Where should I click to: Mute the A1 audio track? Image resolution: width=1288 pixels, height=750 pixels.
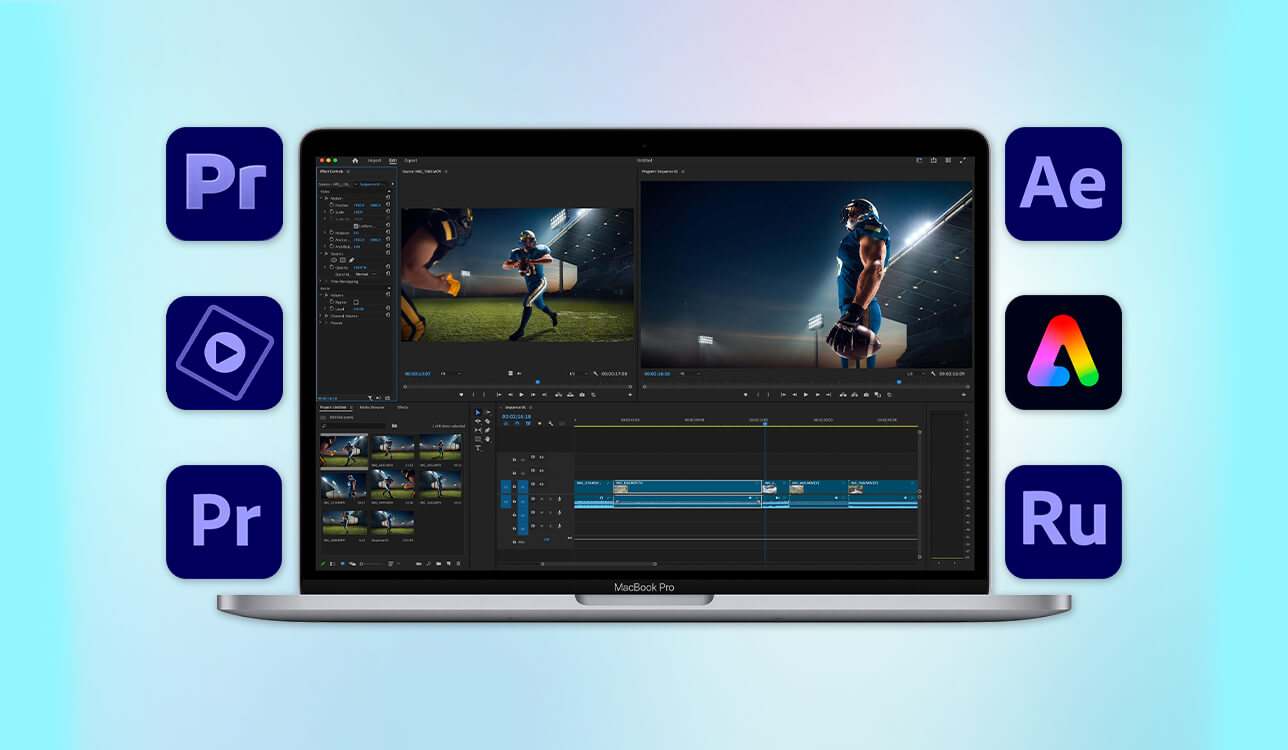541,499
